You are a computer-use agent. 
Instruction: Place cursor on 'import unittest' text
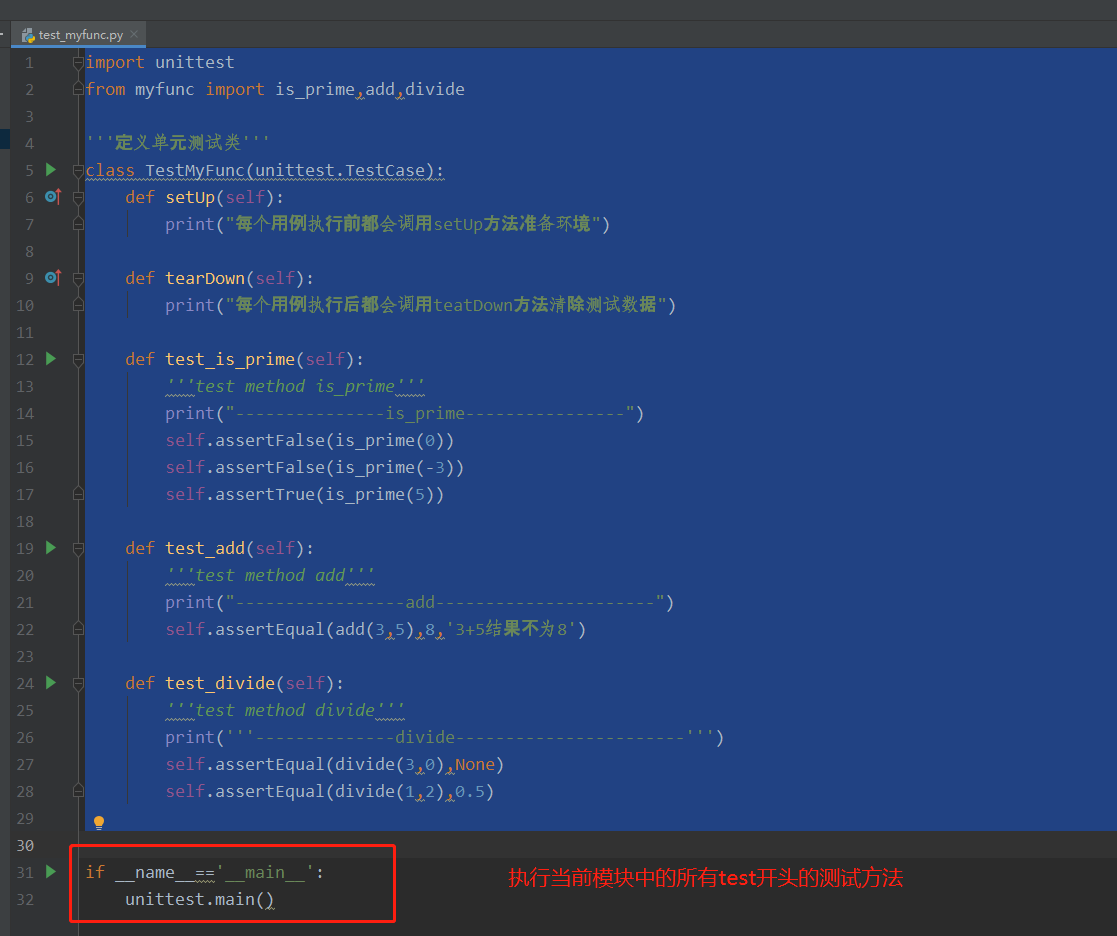160,63
